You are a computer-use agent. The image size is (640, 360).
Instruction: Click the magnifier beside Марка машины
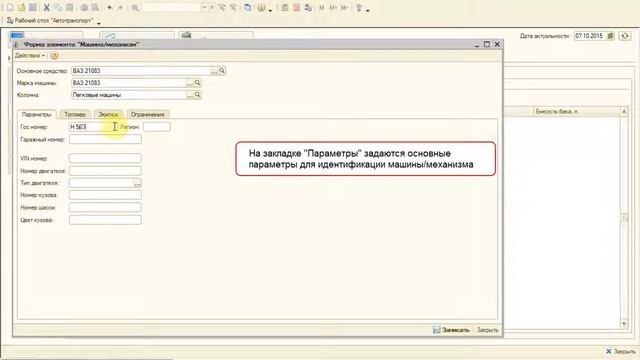(198, 83)
